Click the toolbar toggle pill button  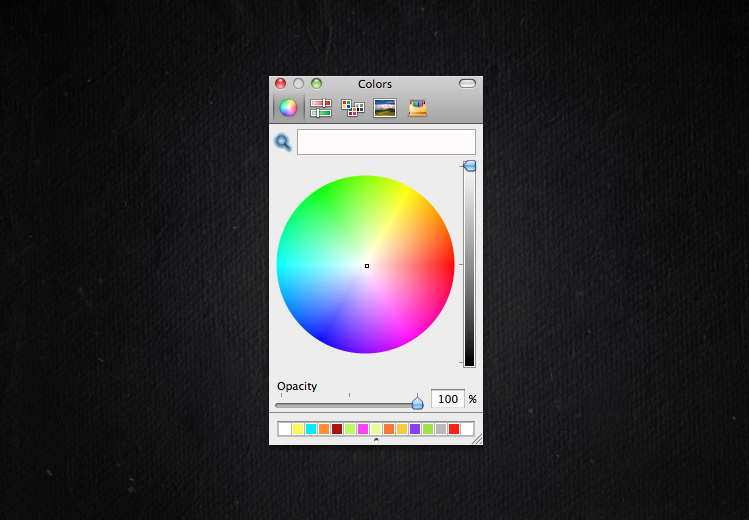tap(467, 84)
